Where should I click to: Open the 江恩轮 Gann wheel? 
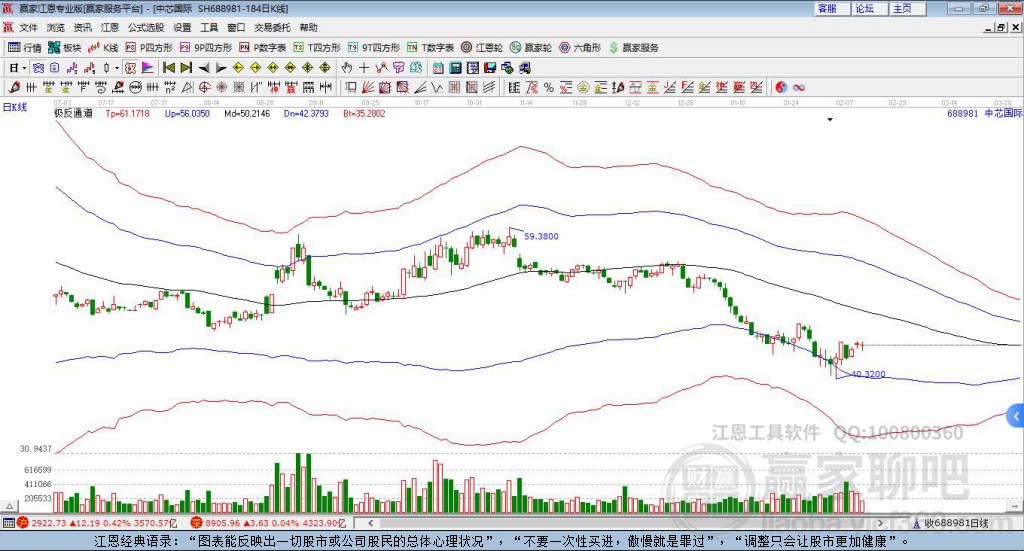click(x=482, y=48)
